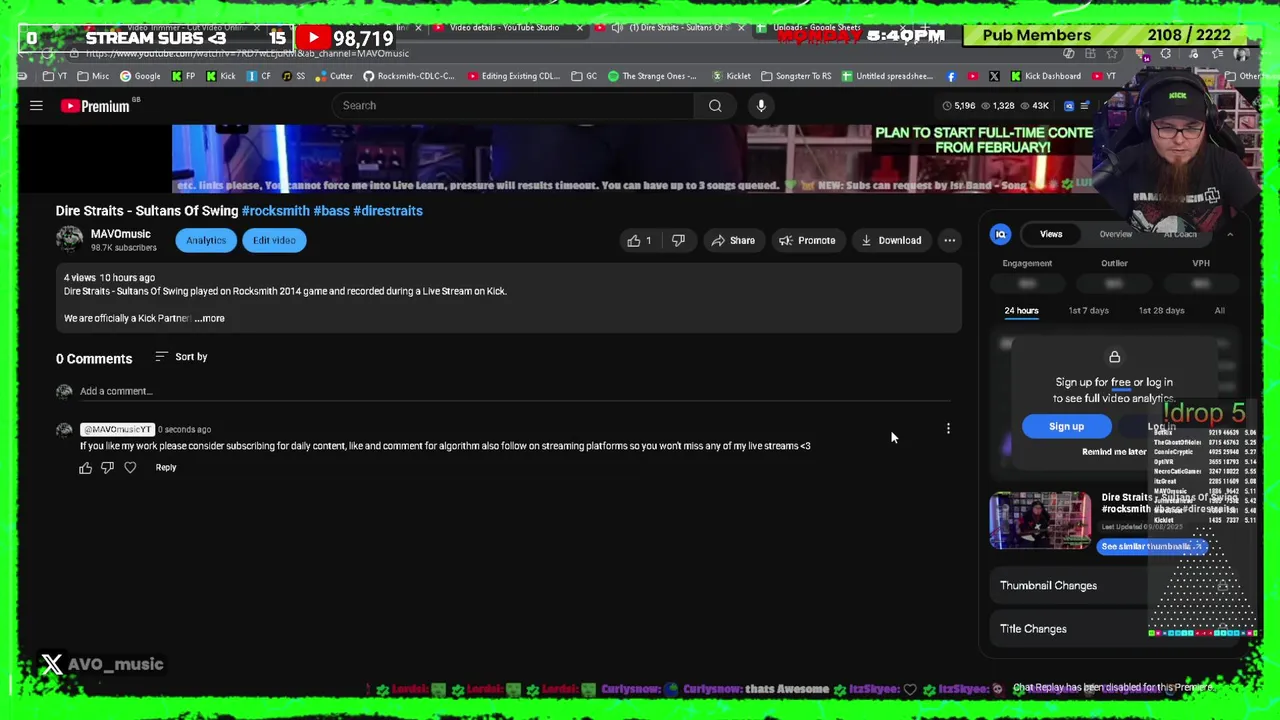
Task: Click the Share button
Action: (733, 240)
